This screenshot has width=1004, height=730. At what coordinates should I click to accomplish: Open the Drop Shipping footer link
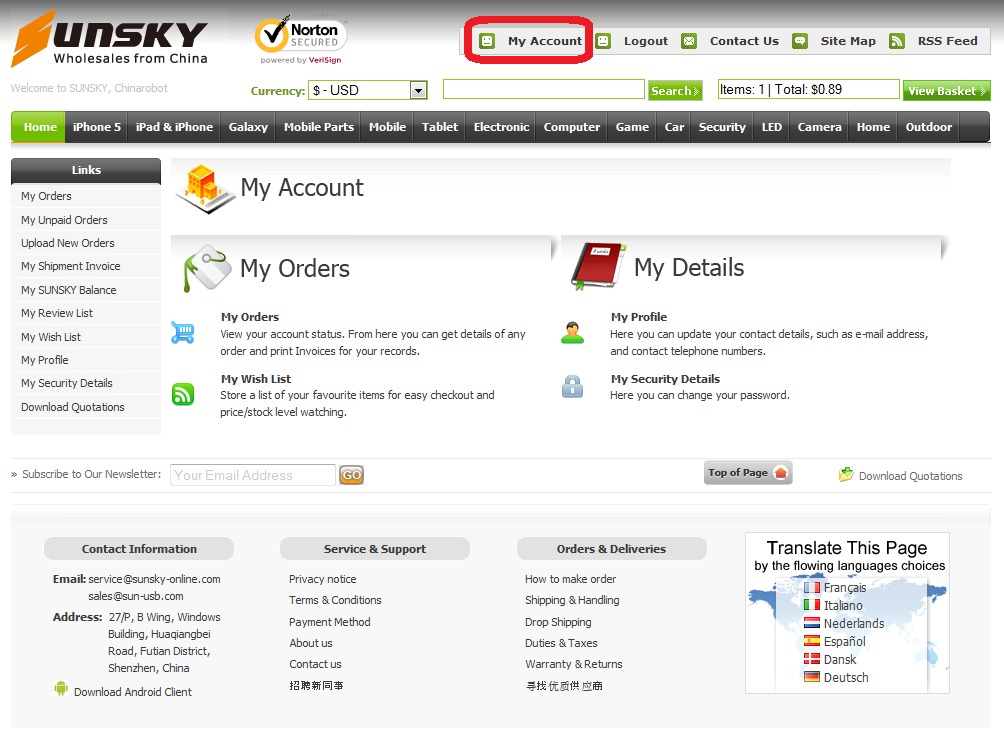(x=557, y=621)
